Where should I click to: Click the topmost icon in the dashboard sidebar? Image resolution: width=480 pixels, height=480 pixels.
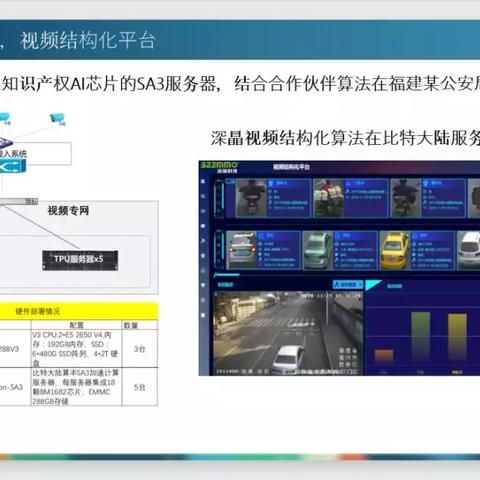pos(203,181)
